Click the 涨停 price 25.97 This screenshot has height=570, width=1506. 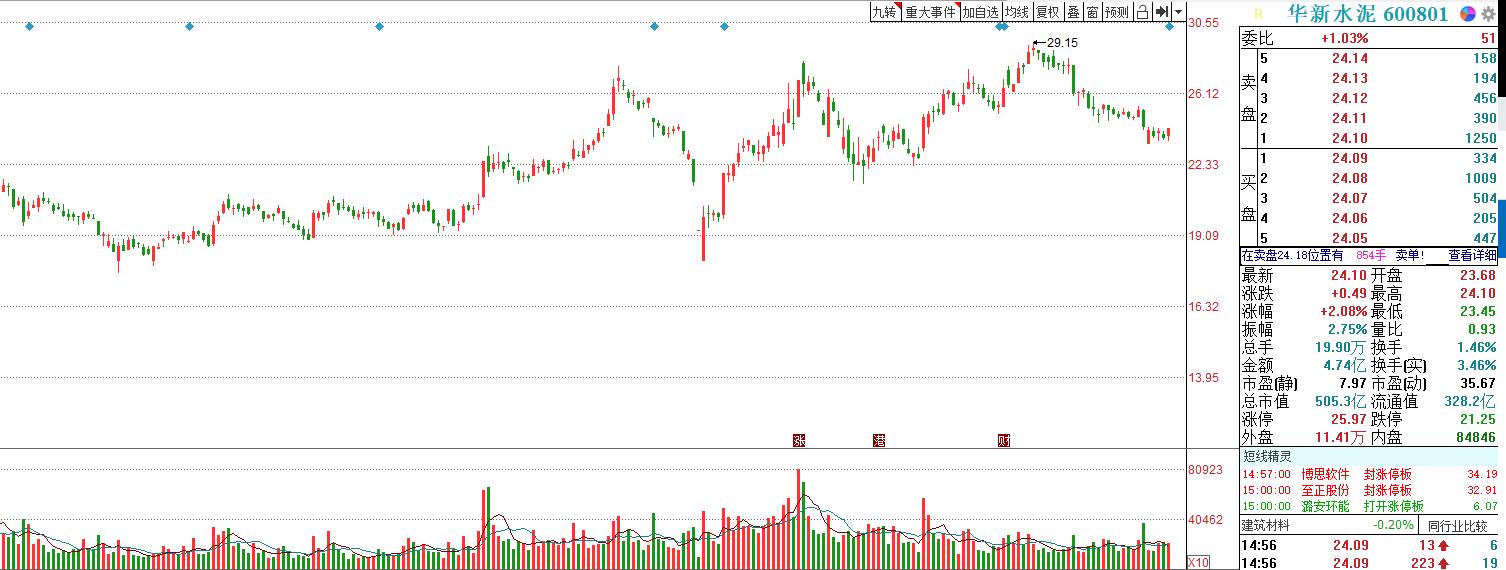click(x=1349, y=419)
